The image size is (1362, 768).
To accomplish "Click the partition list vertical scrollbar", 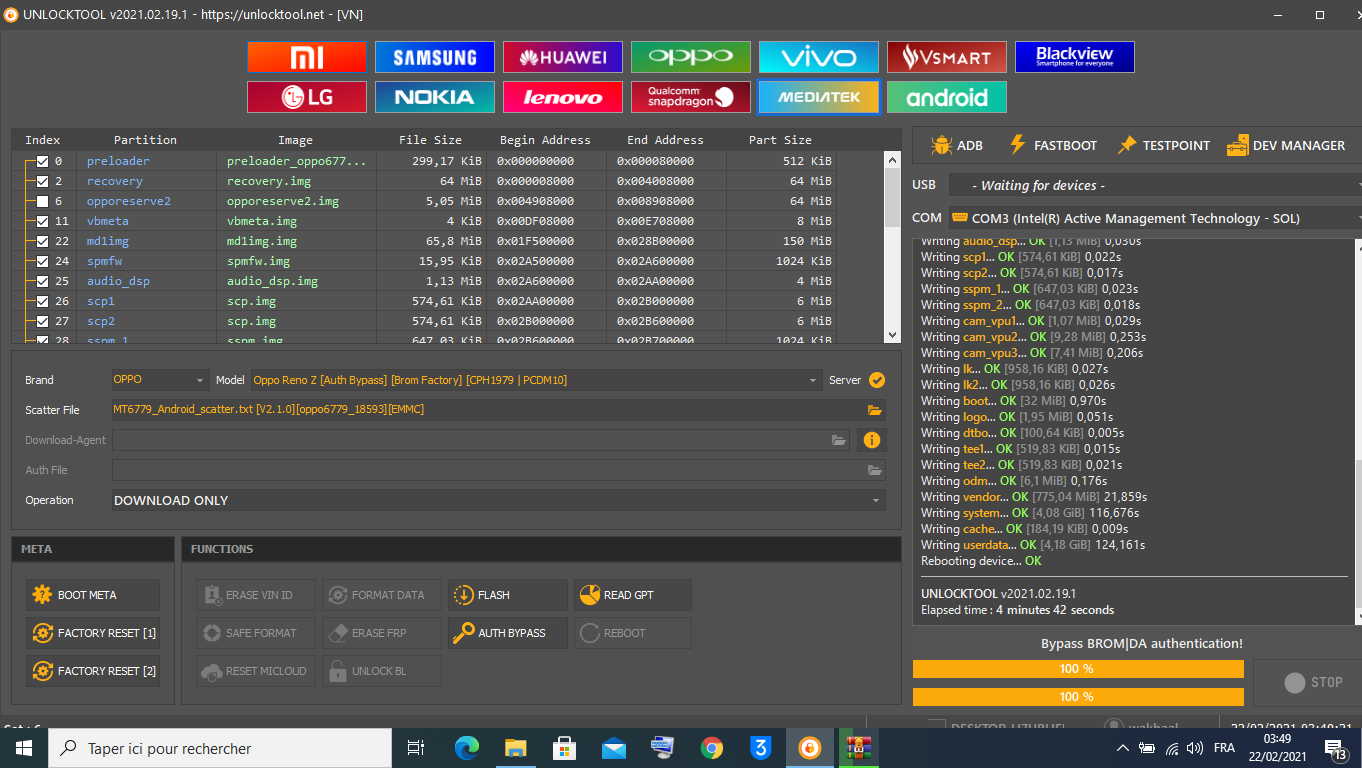I will point(893,245).
